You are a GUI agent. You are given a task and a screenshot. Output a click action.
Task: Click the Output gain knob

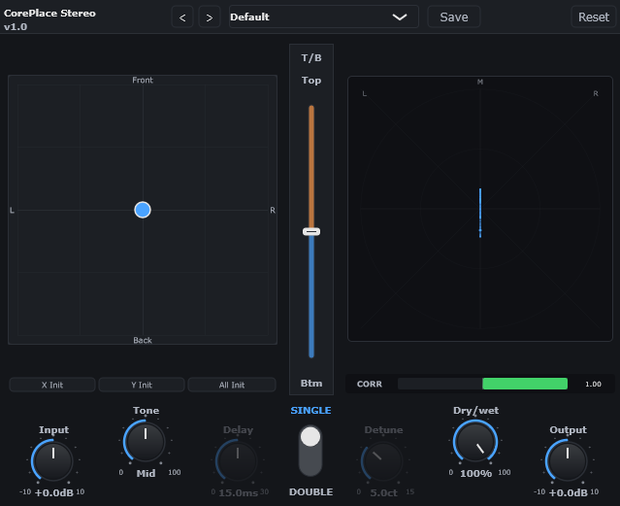pyautogui.click(x=567, y=461)
